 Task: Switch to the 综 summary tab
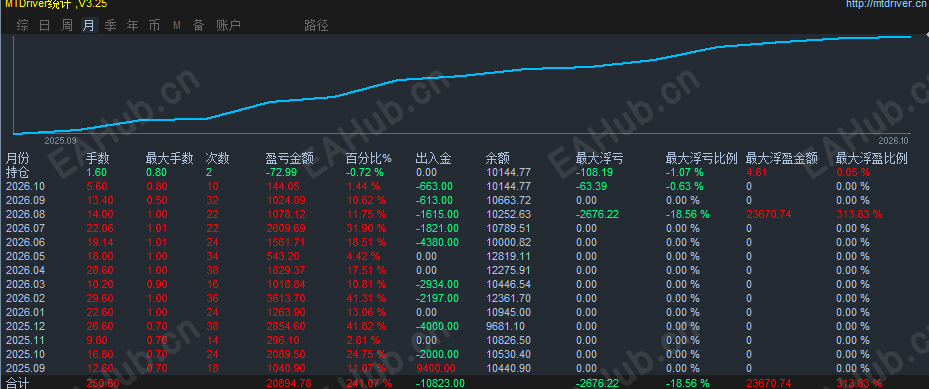[x=23, y=25]
